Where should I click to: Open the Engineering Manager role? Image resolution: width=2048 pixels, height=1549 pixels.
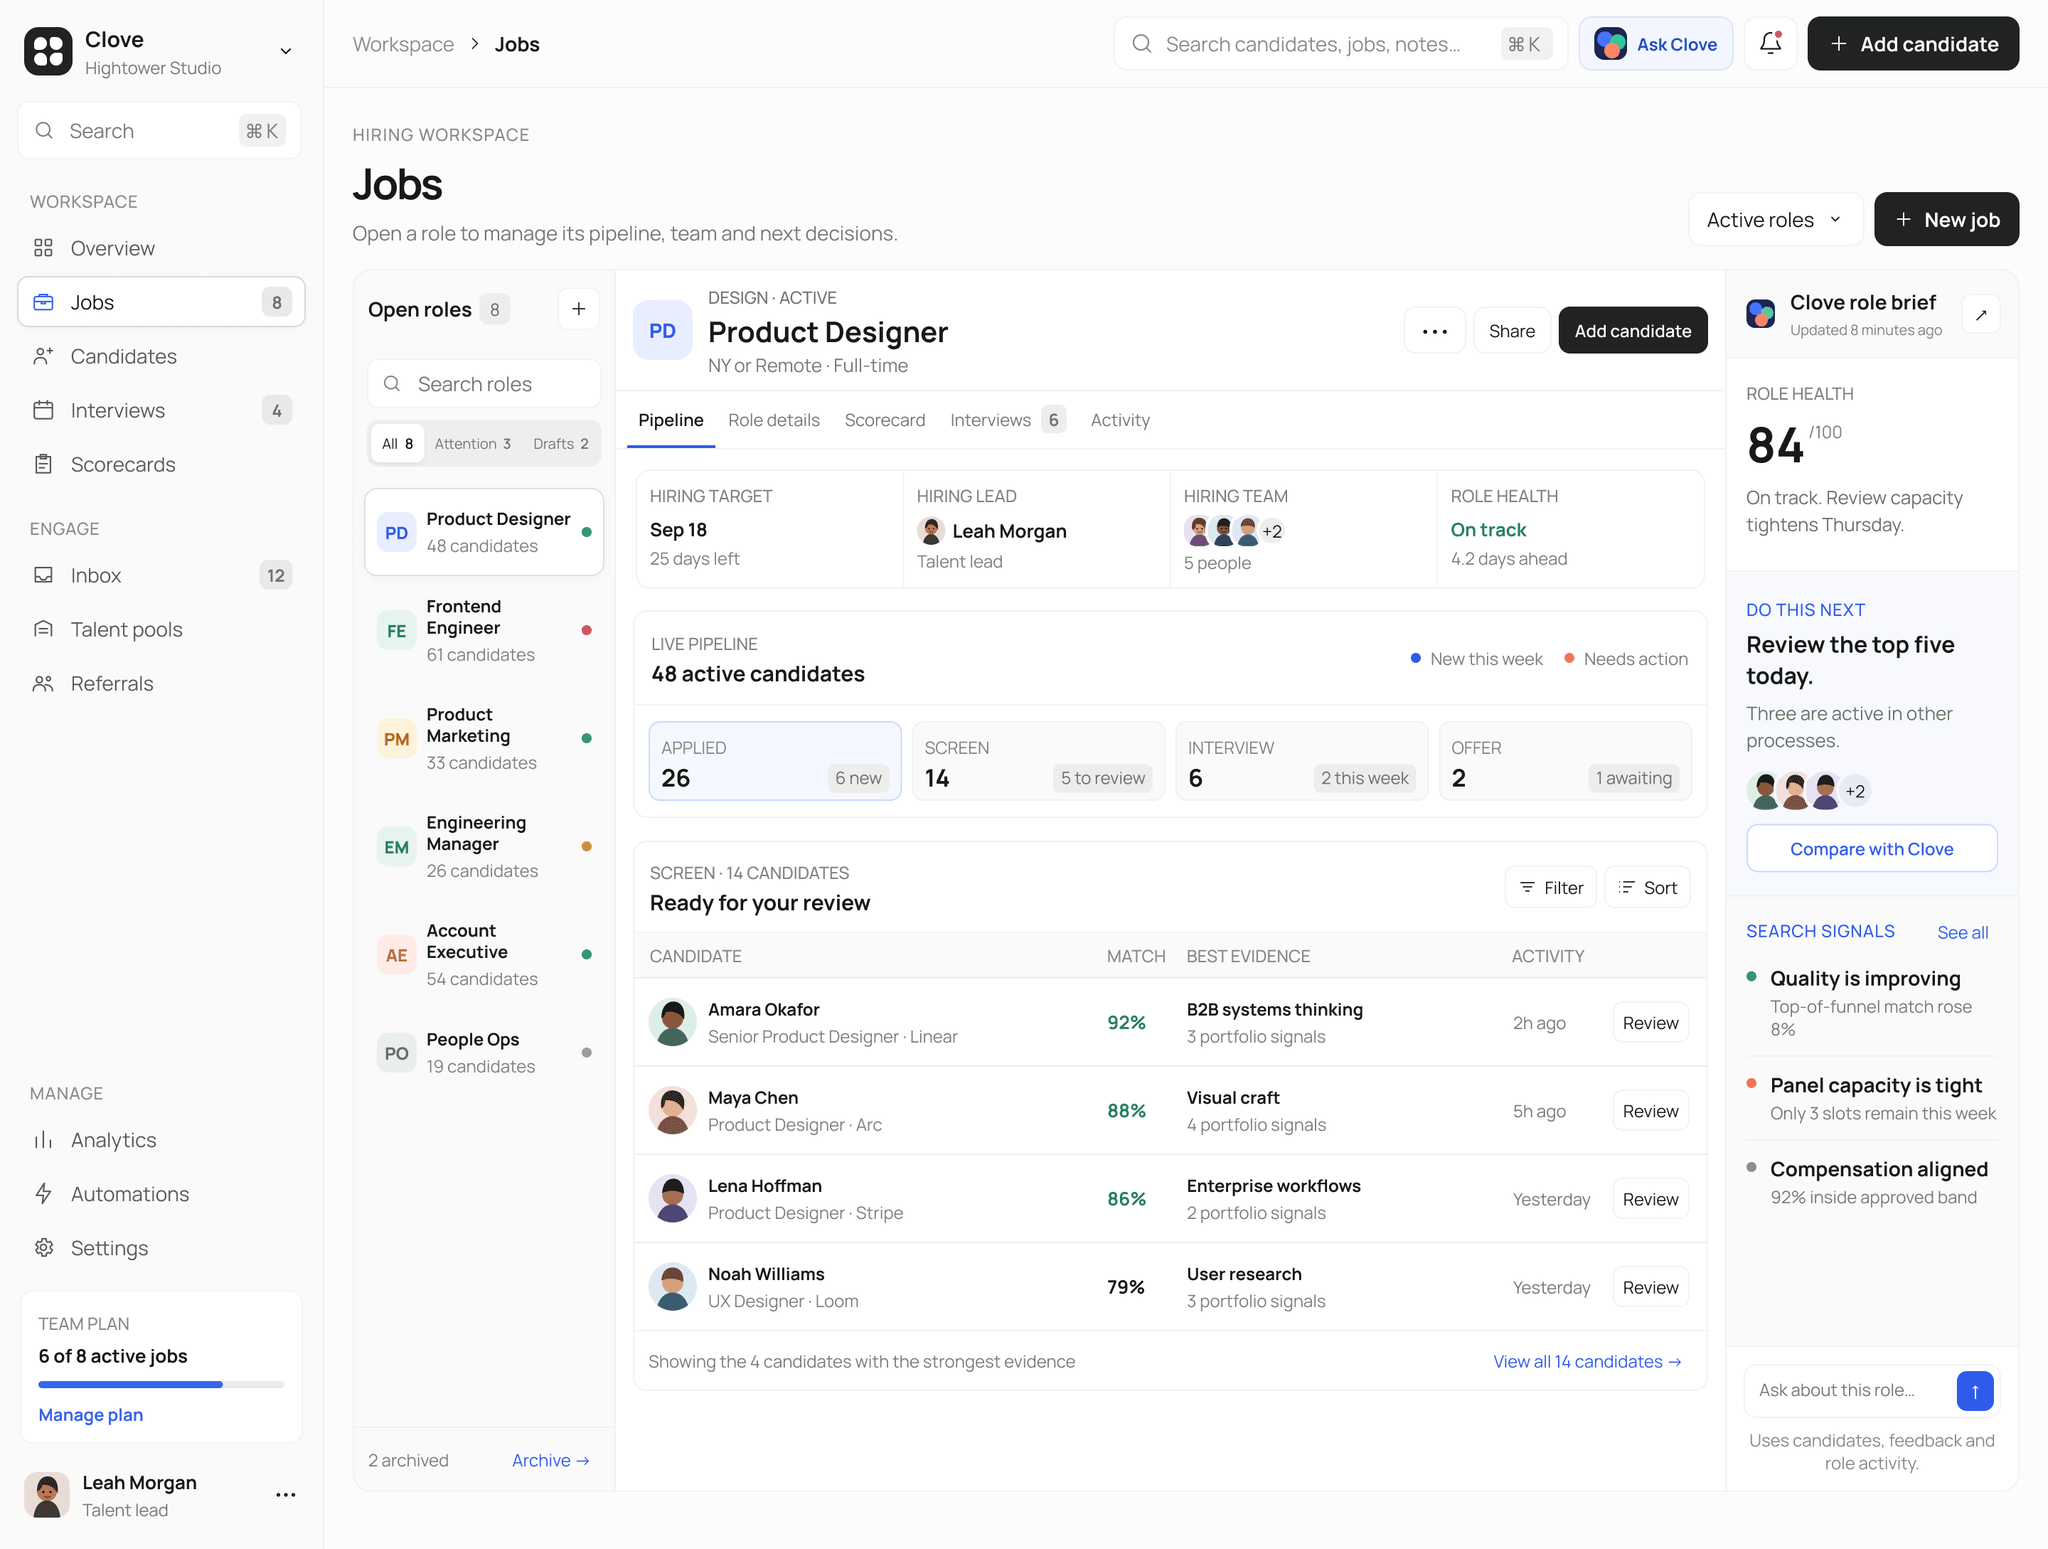pyautogui.click(x=484, y=846)
